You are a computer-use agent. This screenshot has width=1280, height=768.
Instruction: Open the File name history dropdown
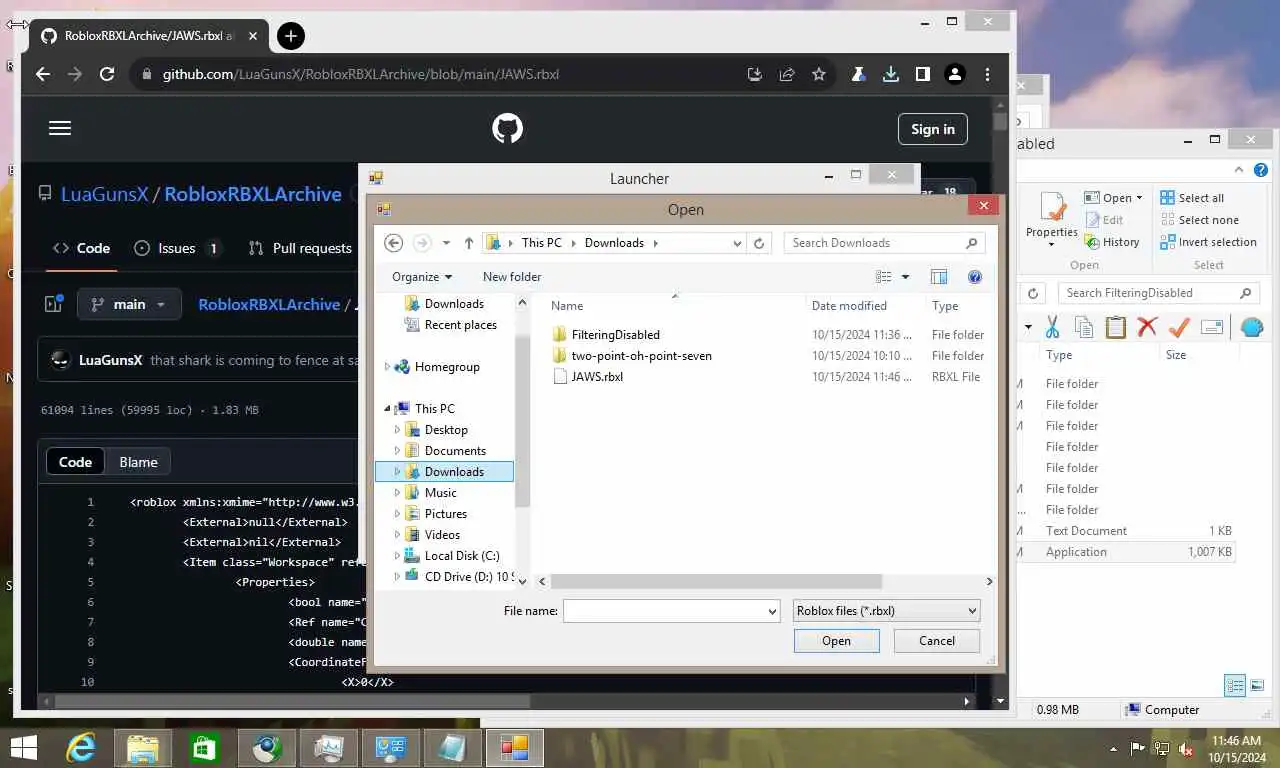pyautogui.click(x=772, y=611)
